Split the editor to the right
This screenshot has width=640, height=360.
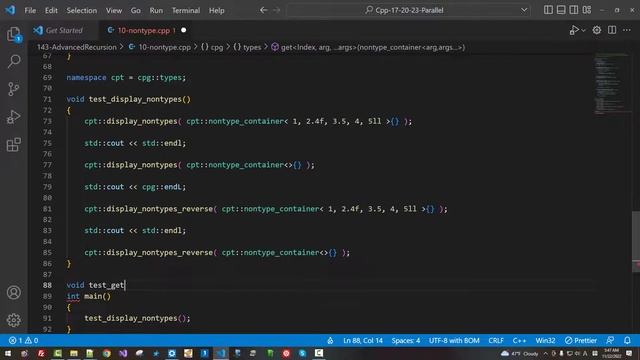612,30
